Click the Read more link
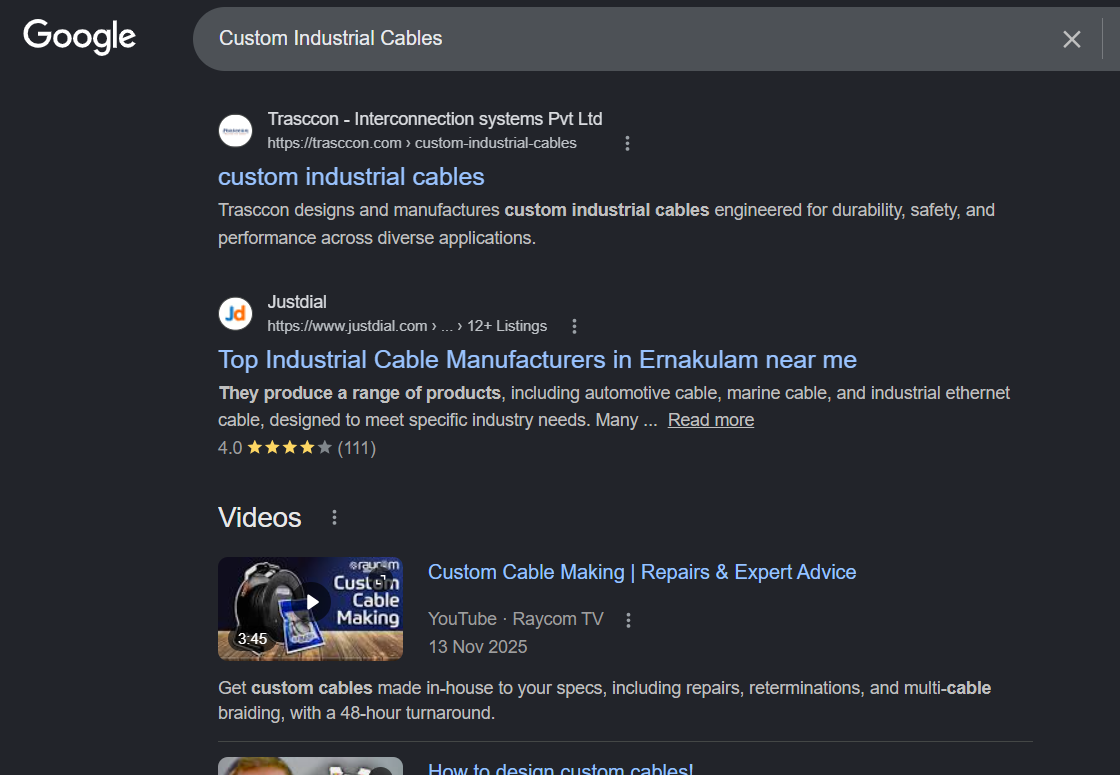 pyautogui.click(x=711, y=420)
